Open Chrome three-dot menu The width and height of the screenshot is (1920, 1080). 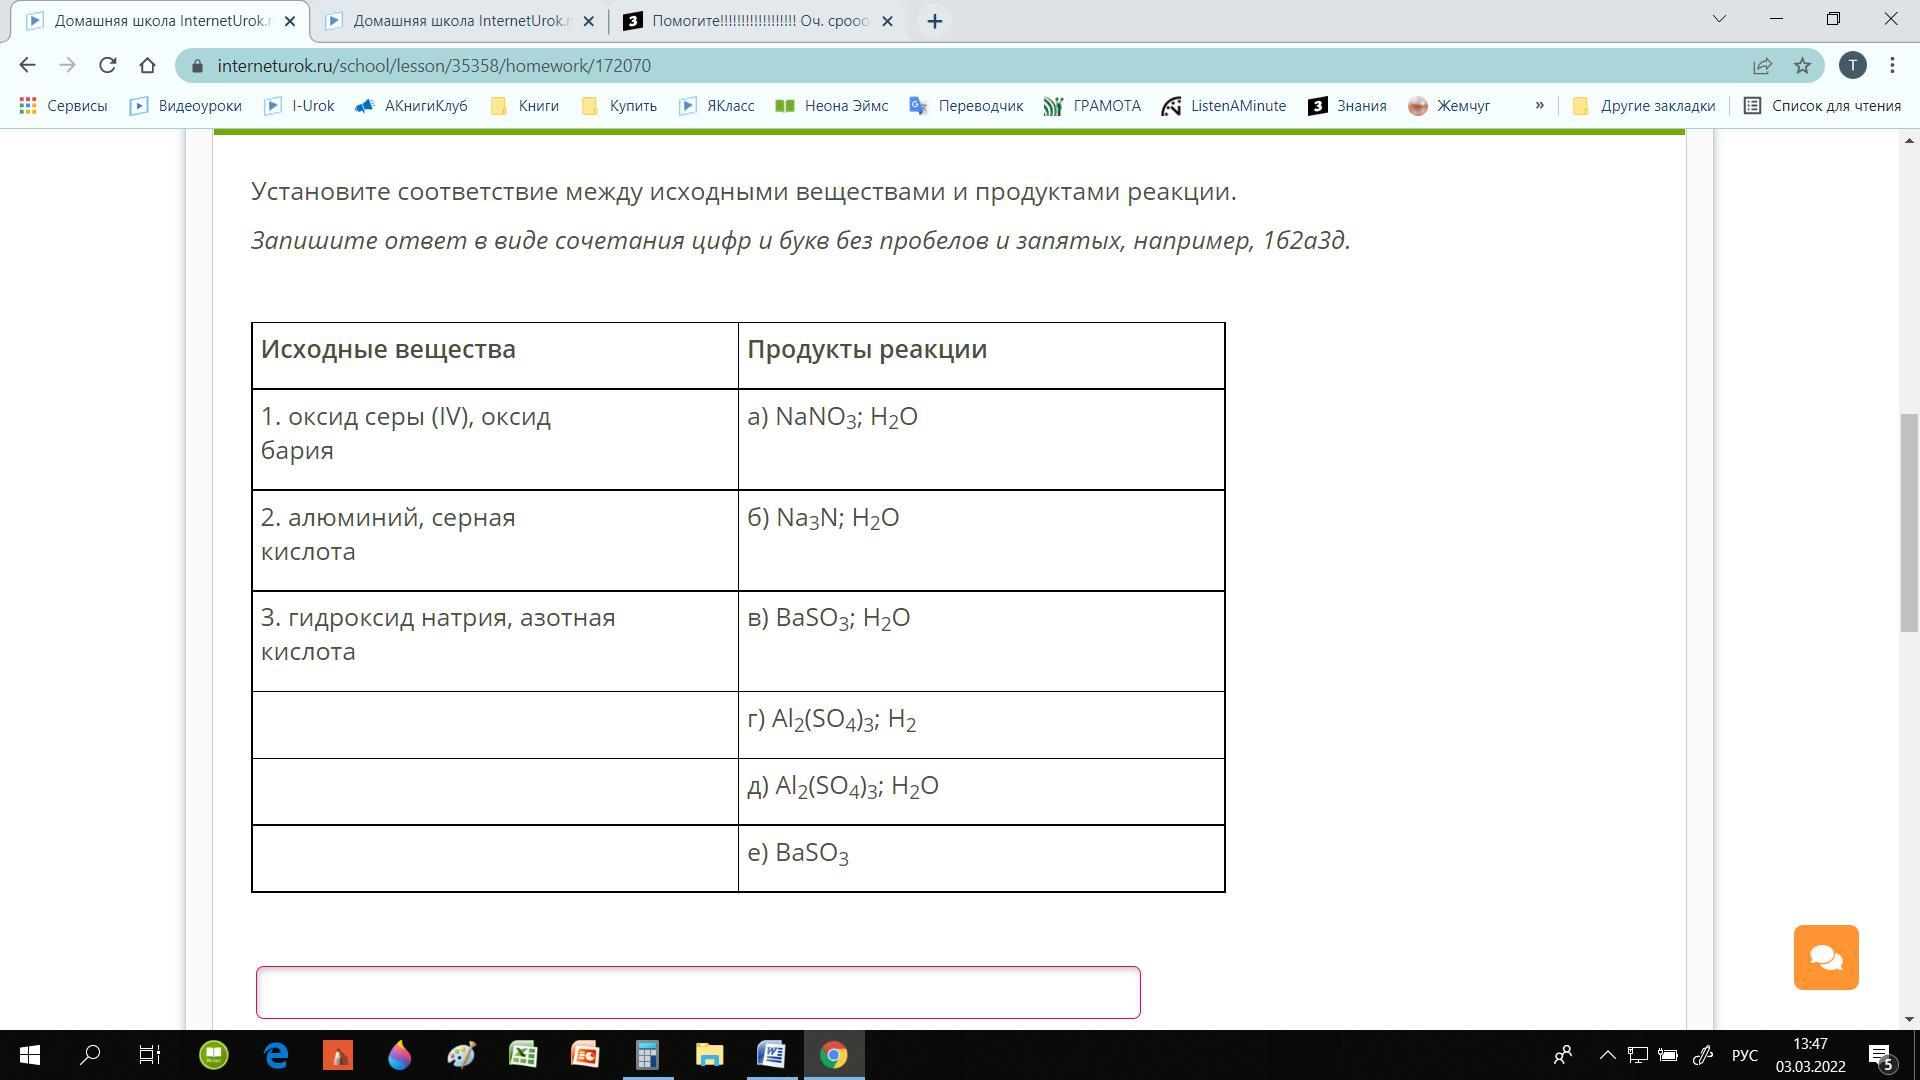pos(1892,65)
